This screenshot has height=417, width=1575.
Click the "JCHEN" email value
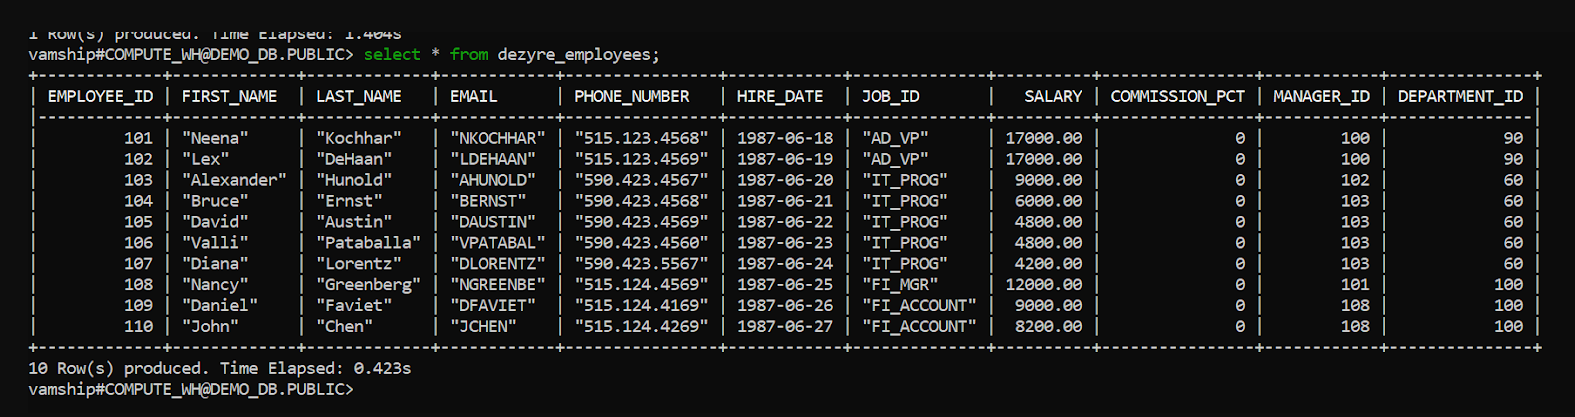point(483,326)
